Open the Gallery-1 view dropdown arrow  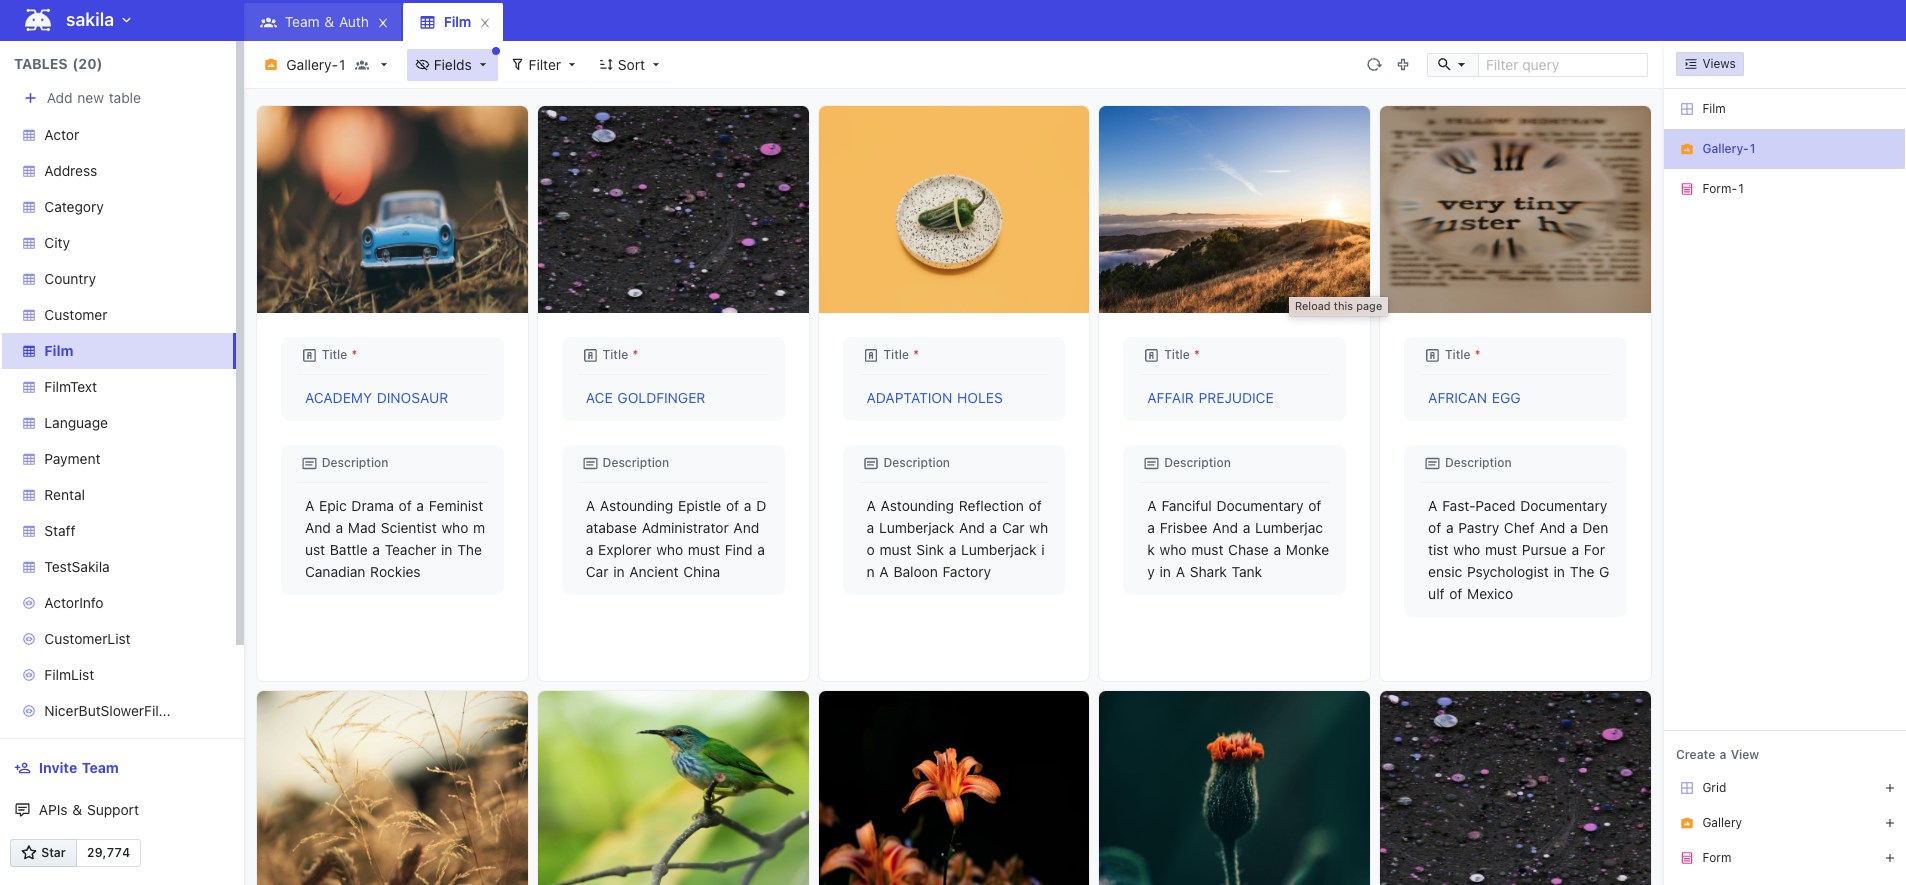click(384, 65)
